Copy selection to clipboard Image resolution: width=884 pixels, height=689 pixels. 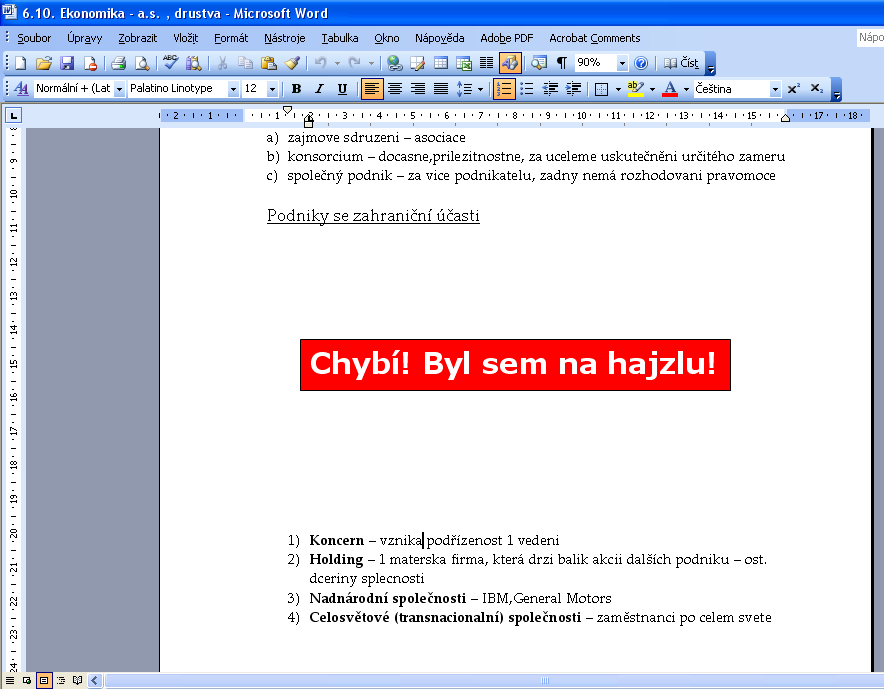tap(245, 63)
